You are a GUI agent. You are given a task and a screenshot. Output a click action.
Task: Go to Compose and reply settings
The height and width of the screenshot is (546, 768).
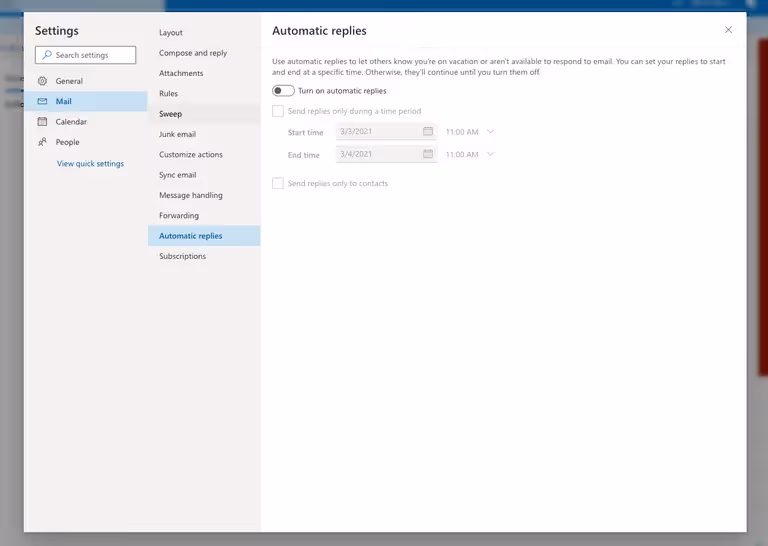[x=193, y=53]
